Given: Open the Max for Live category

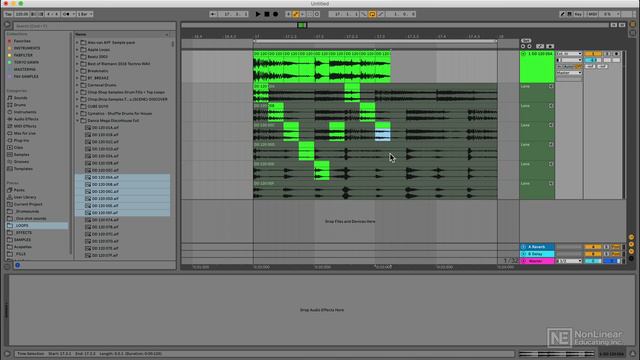Looking at the screenshot, I should click(x=24, y=133).
